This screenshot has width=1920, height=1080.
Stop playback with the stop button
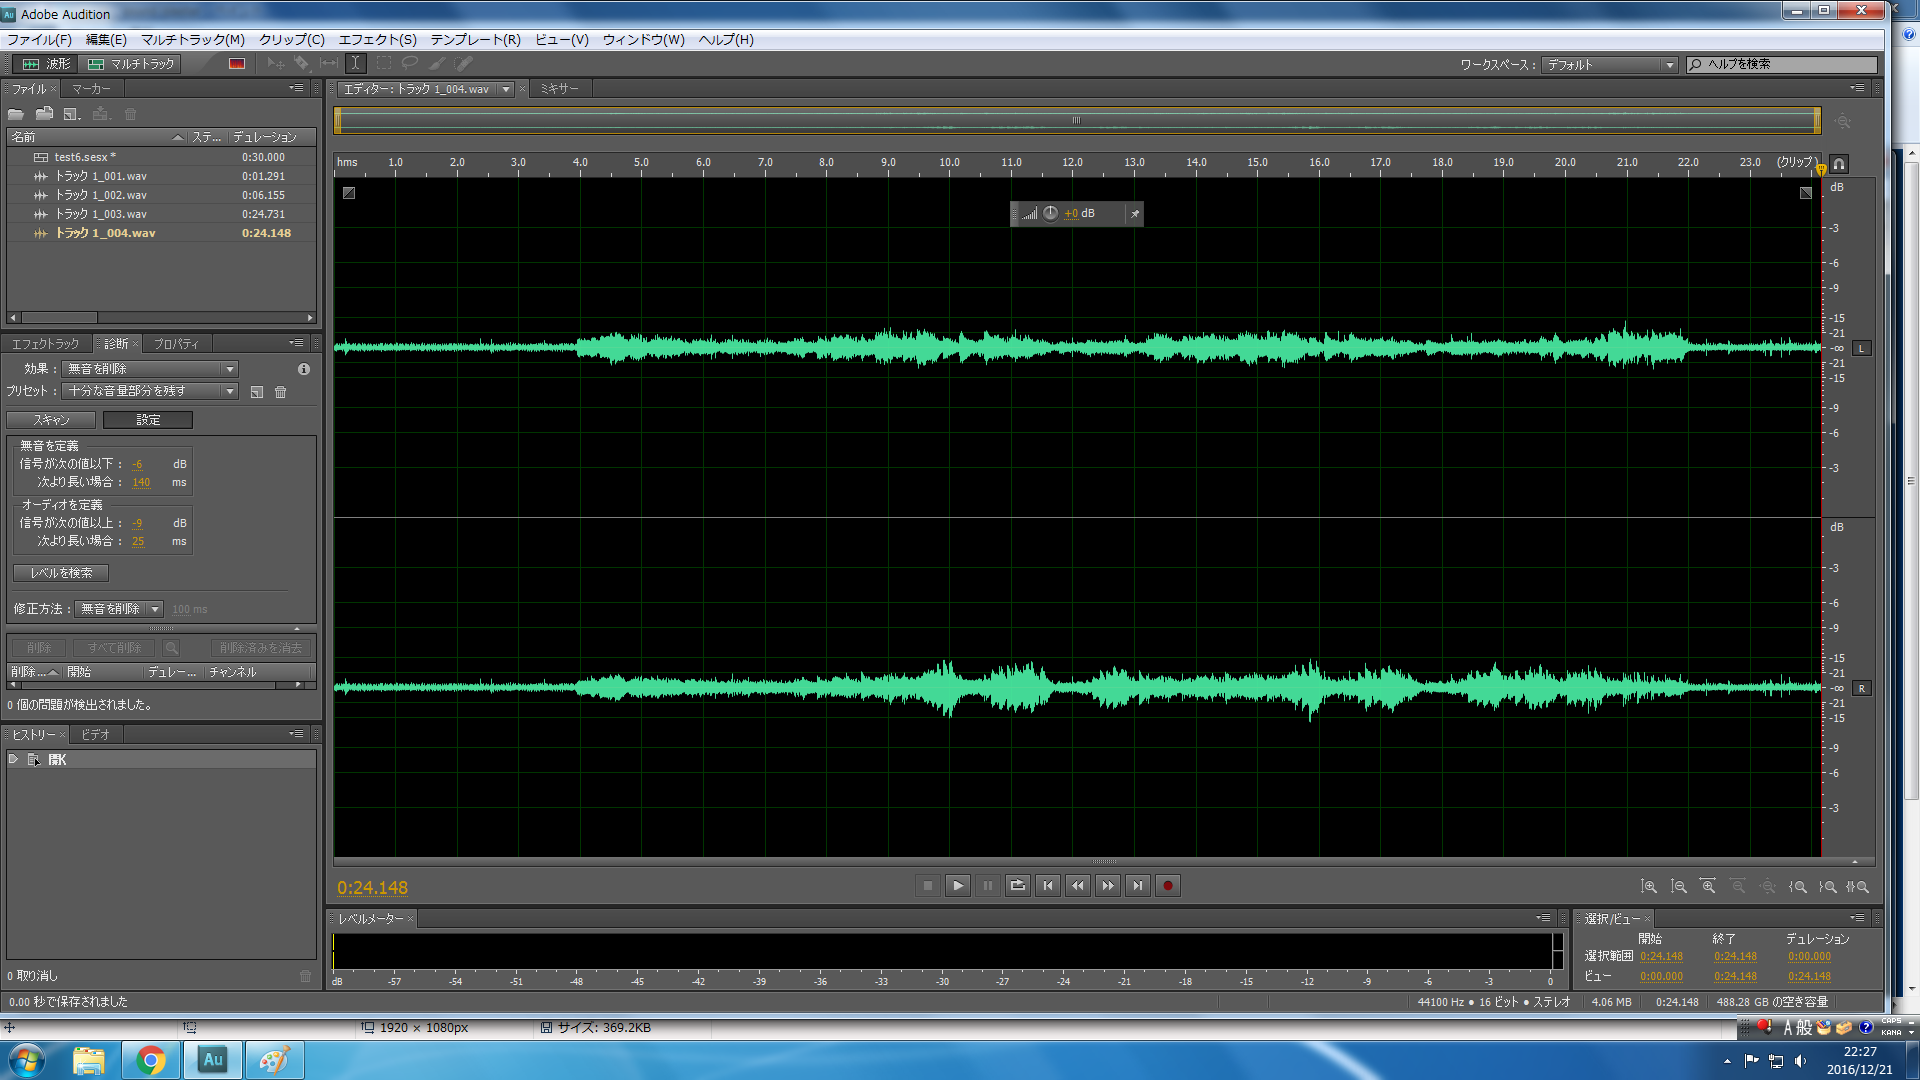tap(928, 886)
